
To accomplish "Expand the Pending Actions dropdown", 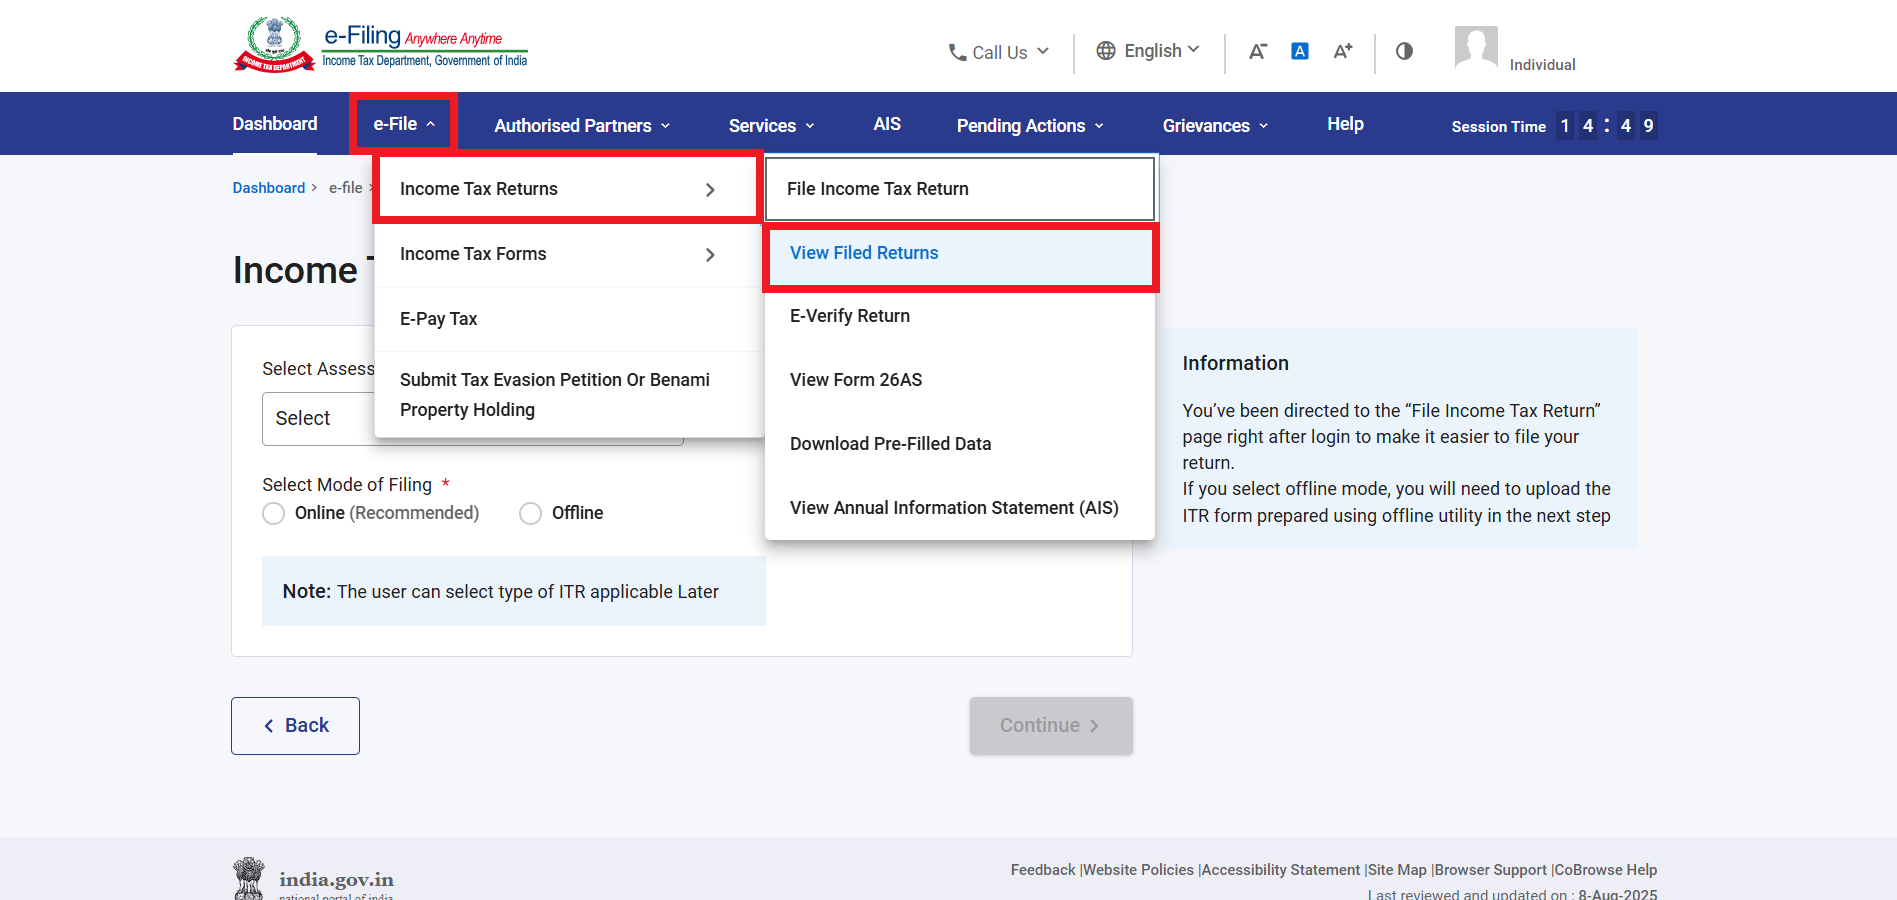I will [x=1029, y=125].
